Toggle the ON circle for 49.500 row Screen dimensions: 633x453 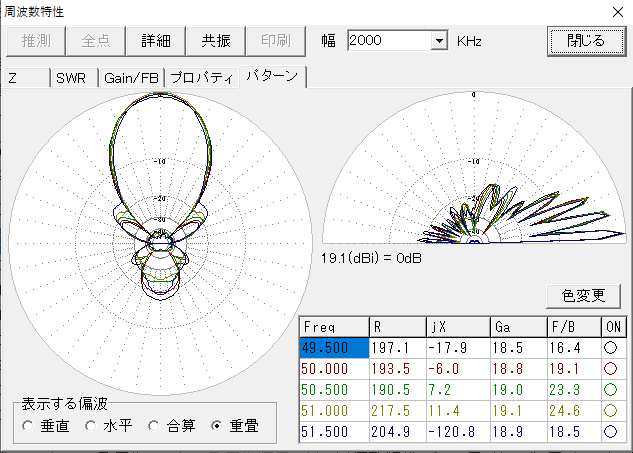tap(613, 347)
